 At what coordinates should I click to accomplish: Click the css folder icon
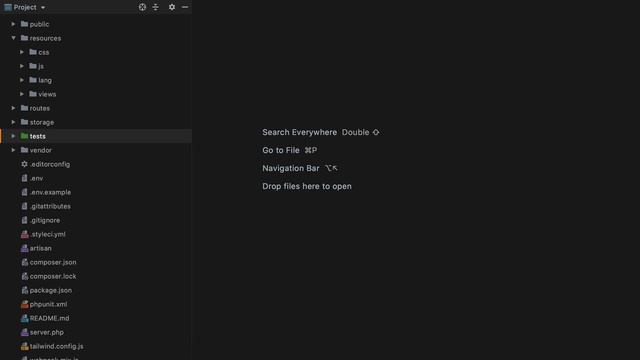click(33, 52)
